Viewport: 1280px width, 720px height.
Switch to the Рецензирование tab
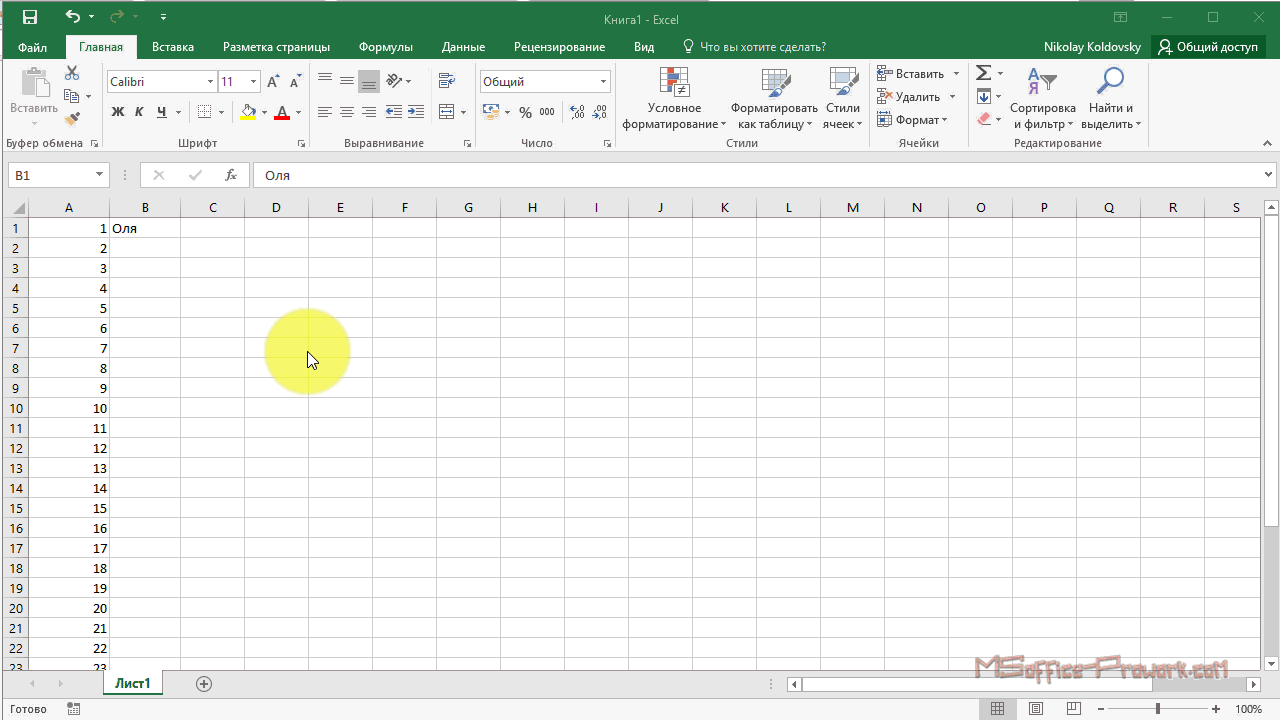pos(559,47)
